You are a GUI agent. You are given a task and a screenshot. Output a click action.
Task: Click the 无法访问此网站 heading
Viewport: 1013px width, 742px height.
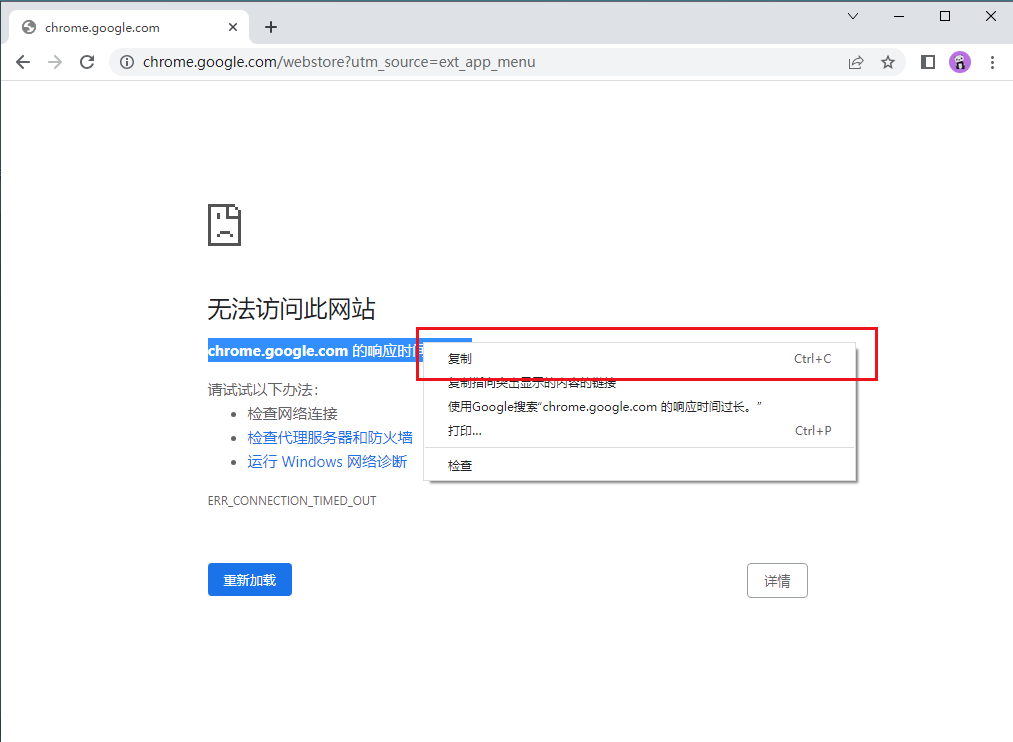291,309
